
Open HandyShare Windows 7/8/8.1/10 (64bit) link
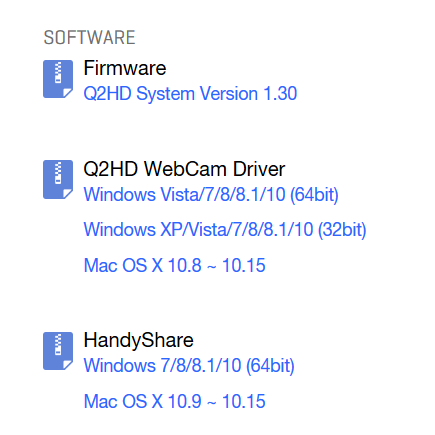click(x=189, y=366)
